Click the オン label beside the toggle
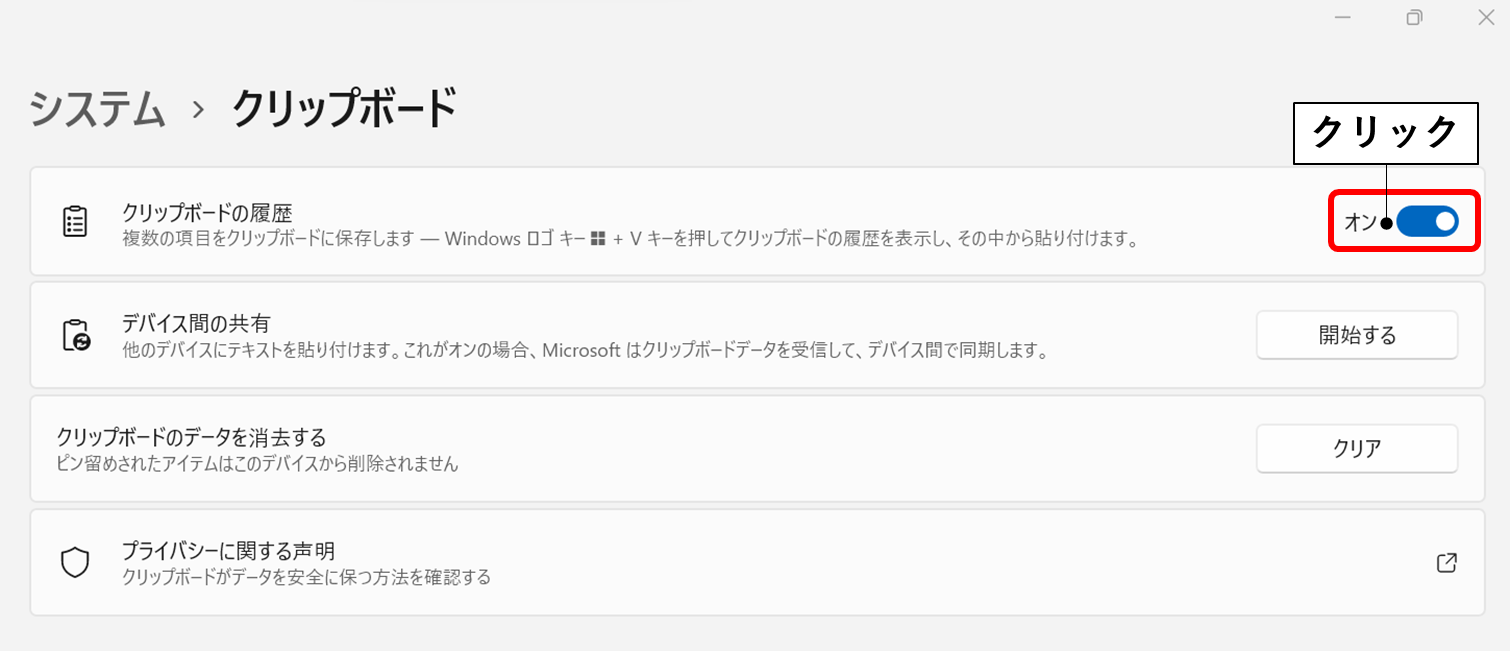 point(1360,222)
